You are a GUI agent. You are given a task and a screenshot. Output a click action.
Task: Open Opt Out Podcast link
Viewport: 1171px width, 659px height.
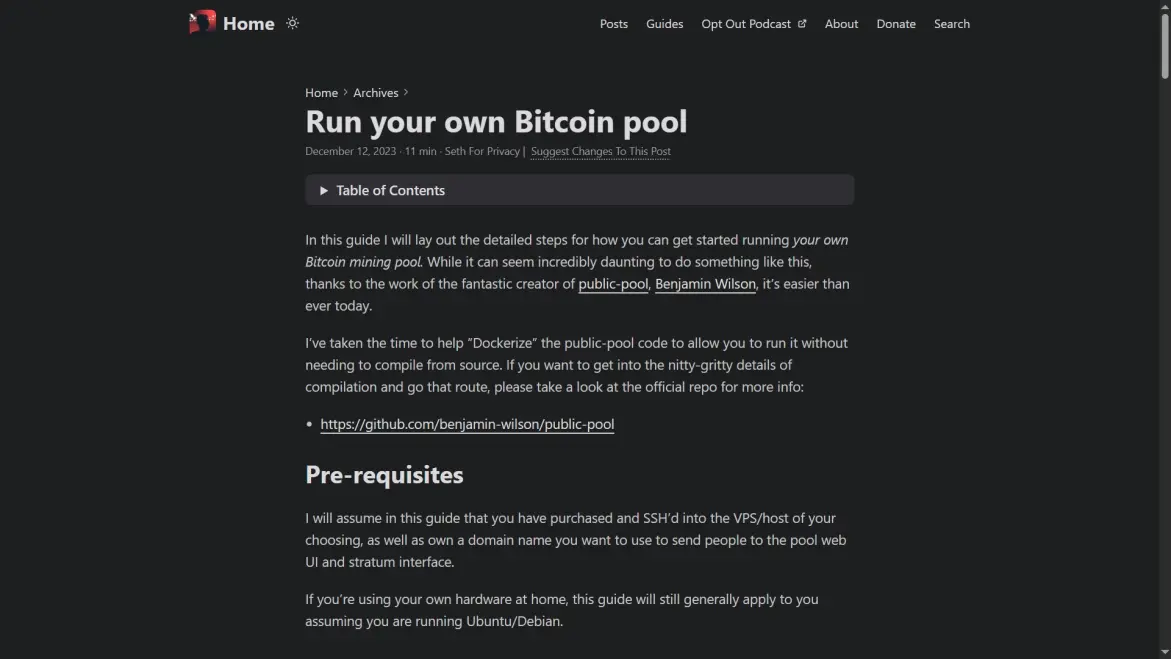[745, 24]
